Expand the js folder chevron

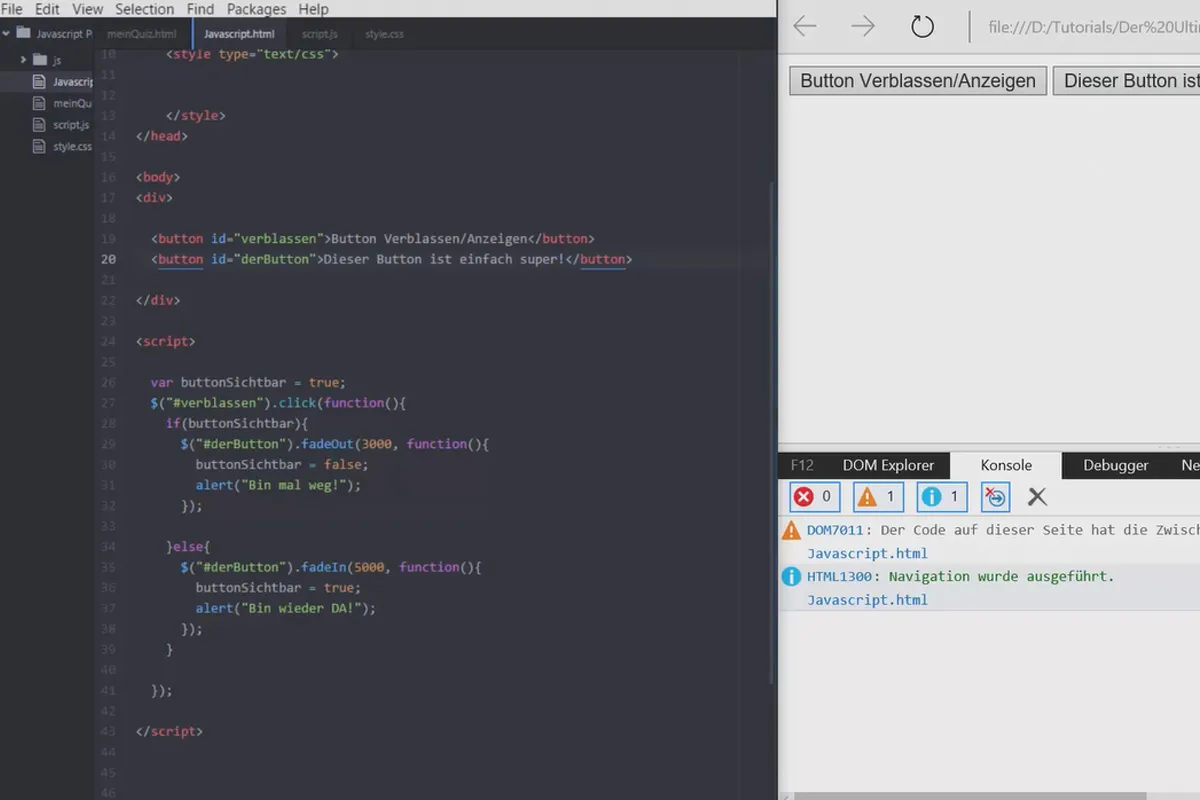click(23, 60)
